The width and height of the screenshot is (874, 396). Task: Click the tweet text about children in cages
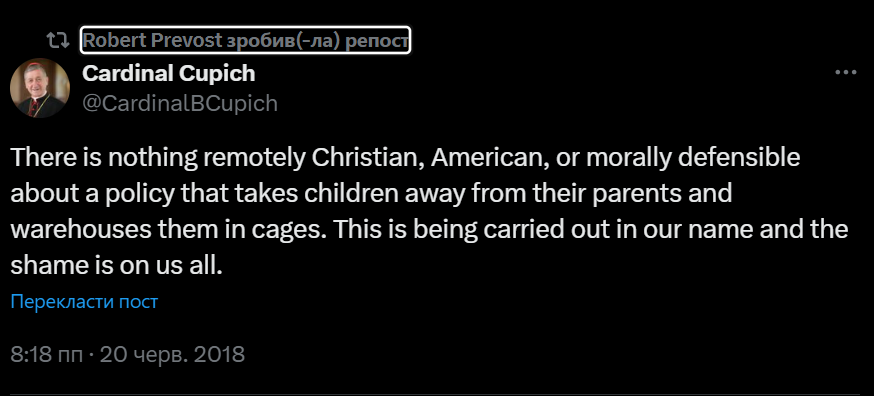coord(429,211)
